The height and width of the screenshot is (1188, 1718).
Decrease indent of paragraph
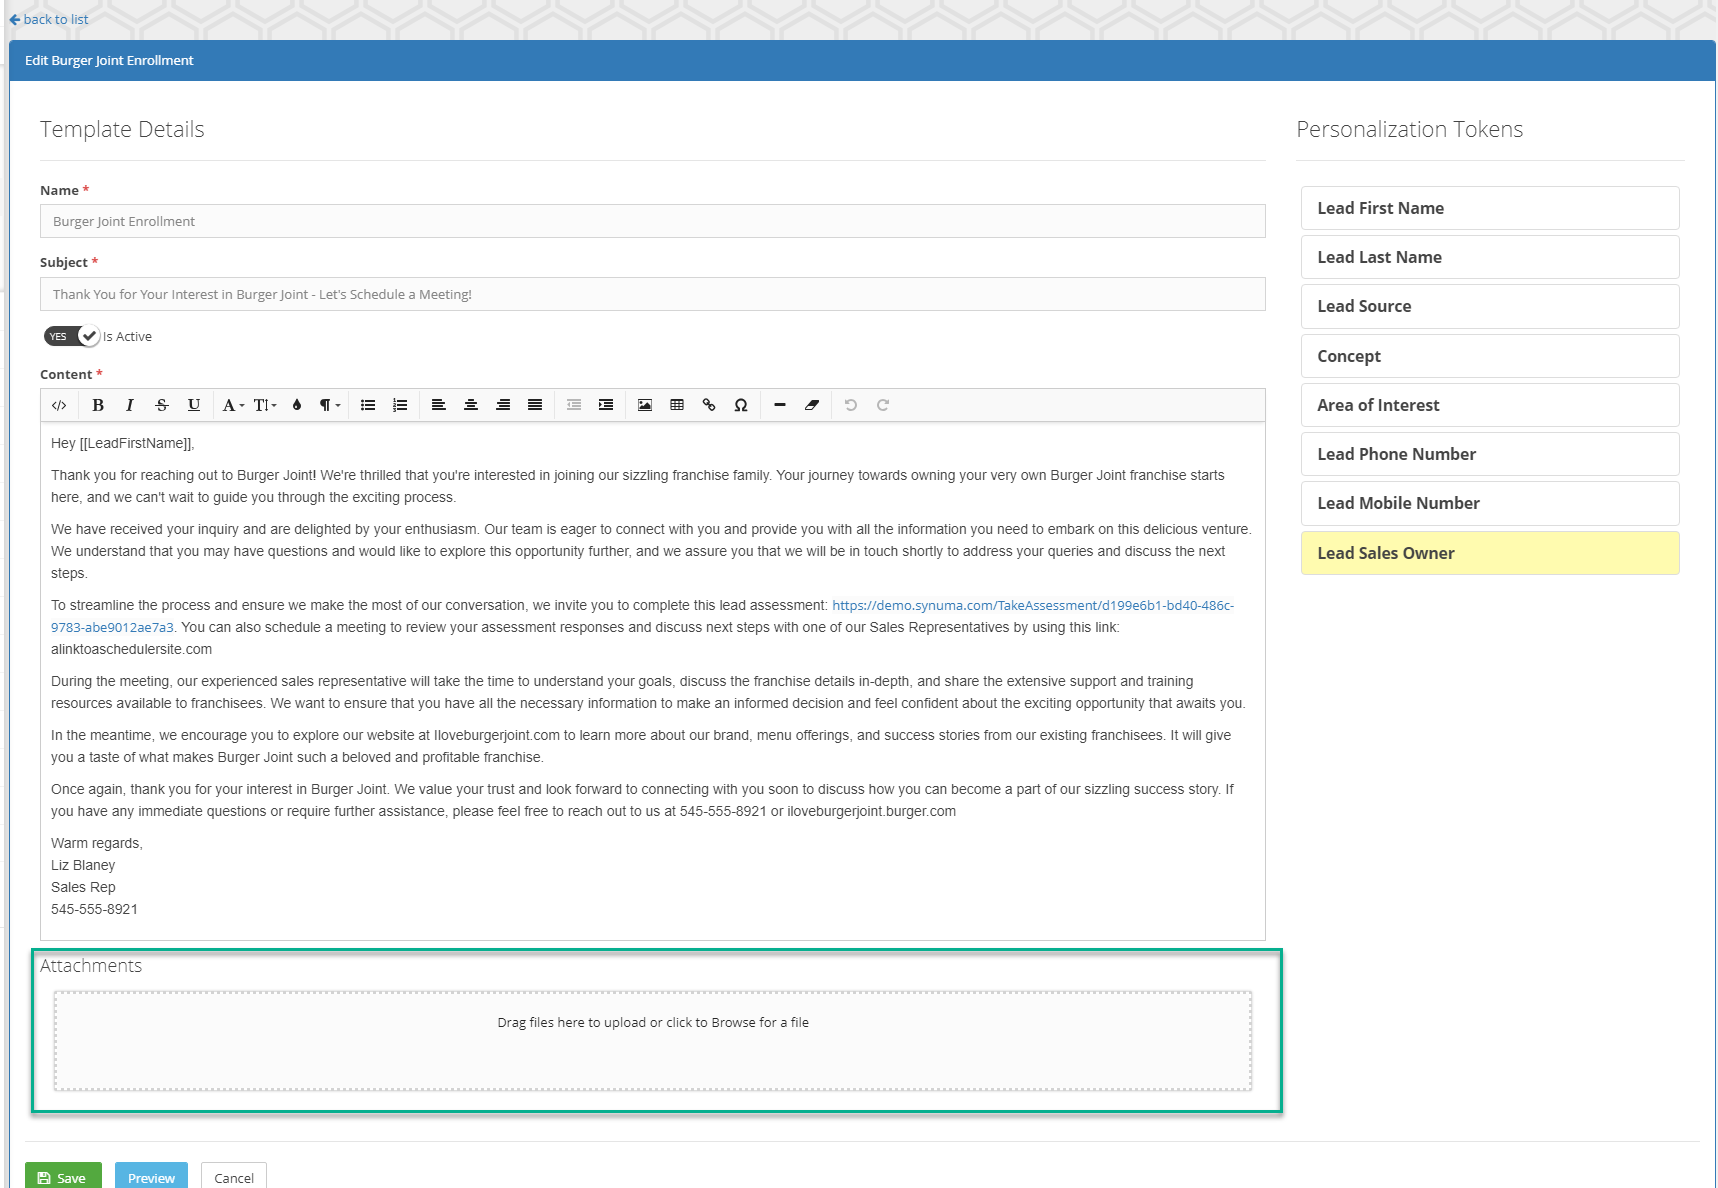tap(574, 405)
